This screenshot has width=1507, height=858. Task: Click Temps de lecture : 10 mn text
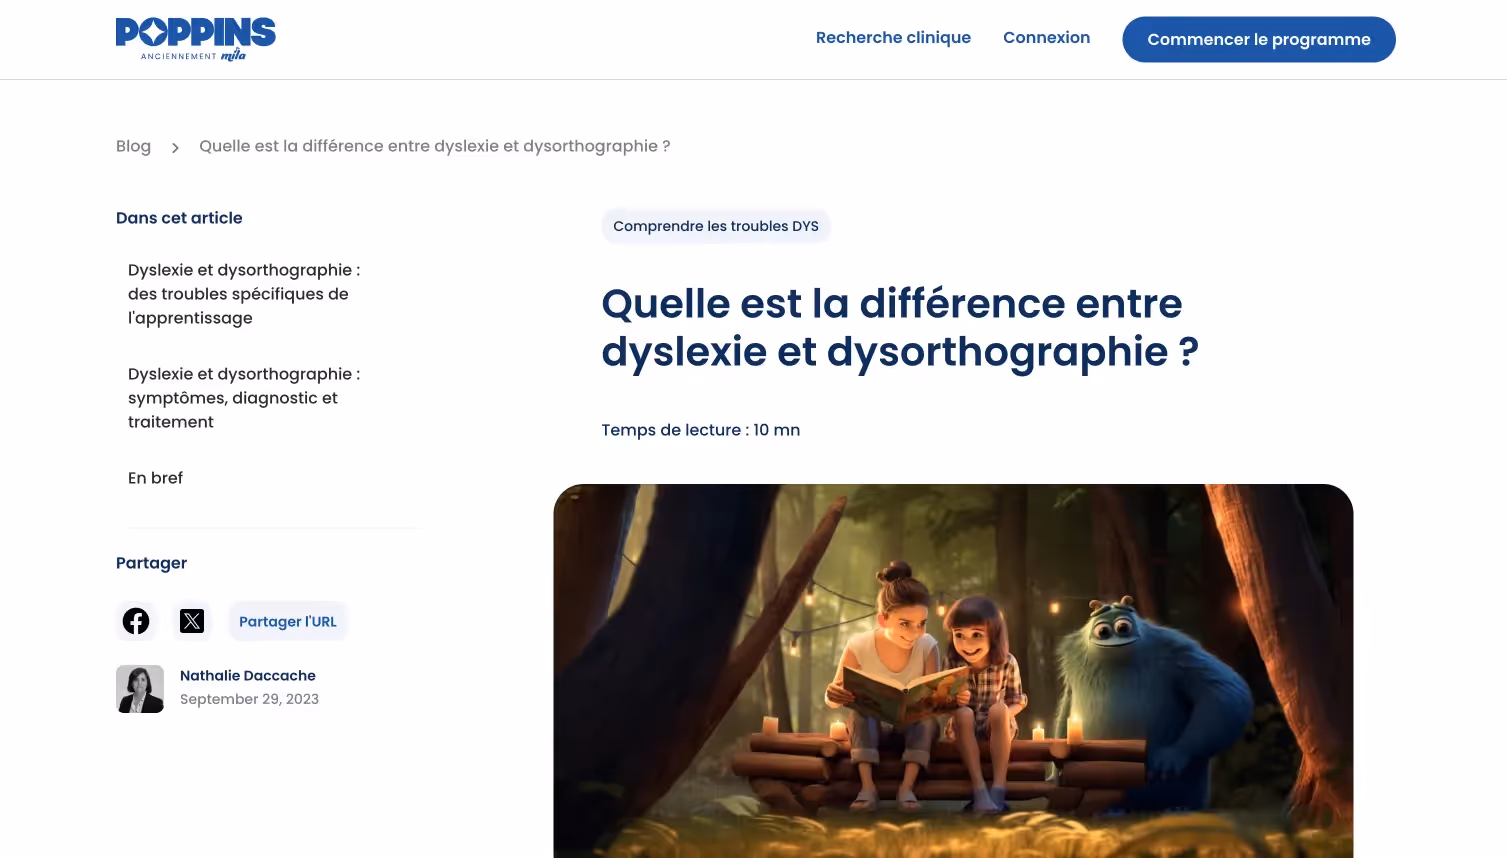tap(701, 430)
